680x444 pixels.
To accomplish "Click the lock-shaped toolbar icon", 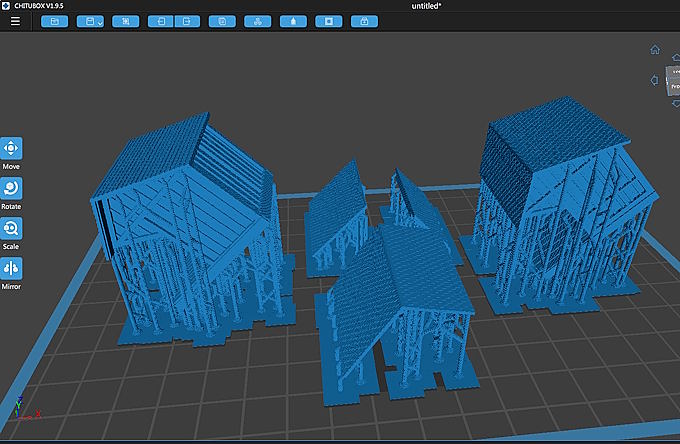I will pos(364,21).
